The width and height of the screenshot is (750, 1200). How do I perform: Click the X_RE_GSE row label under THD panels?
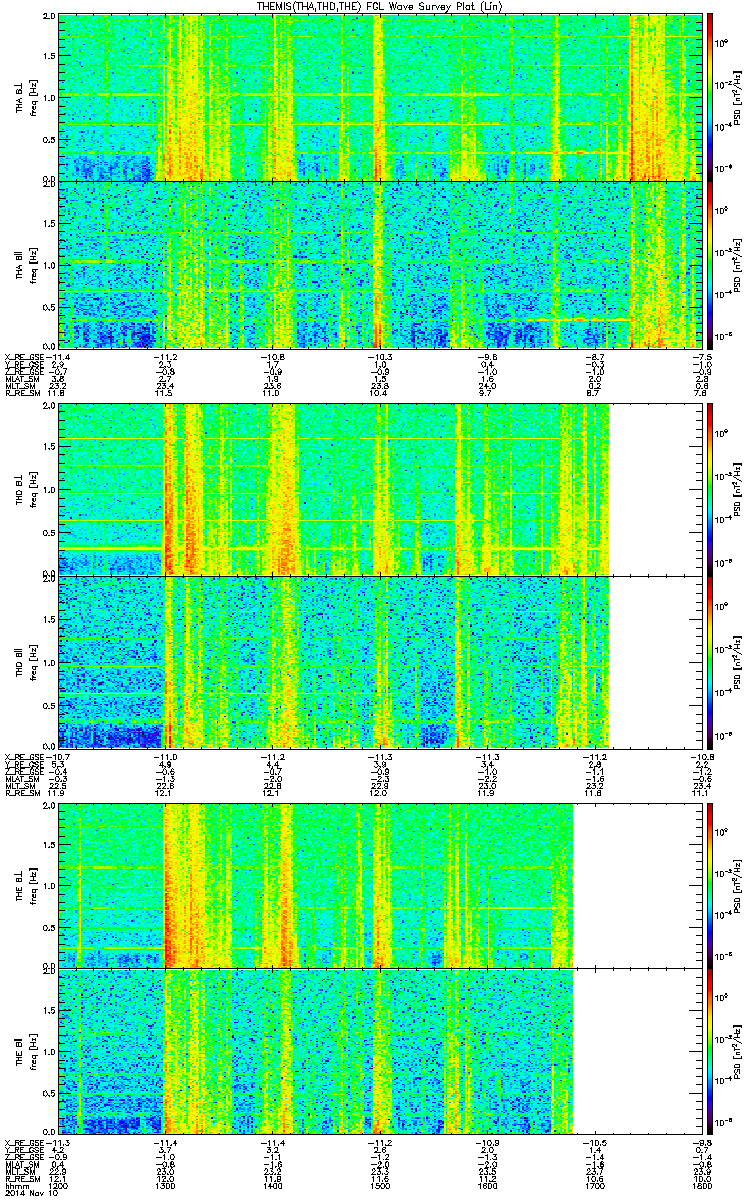23,756
